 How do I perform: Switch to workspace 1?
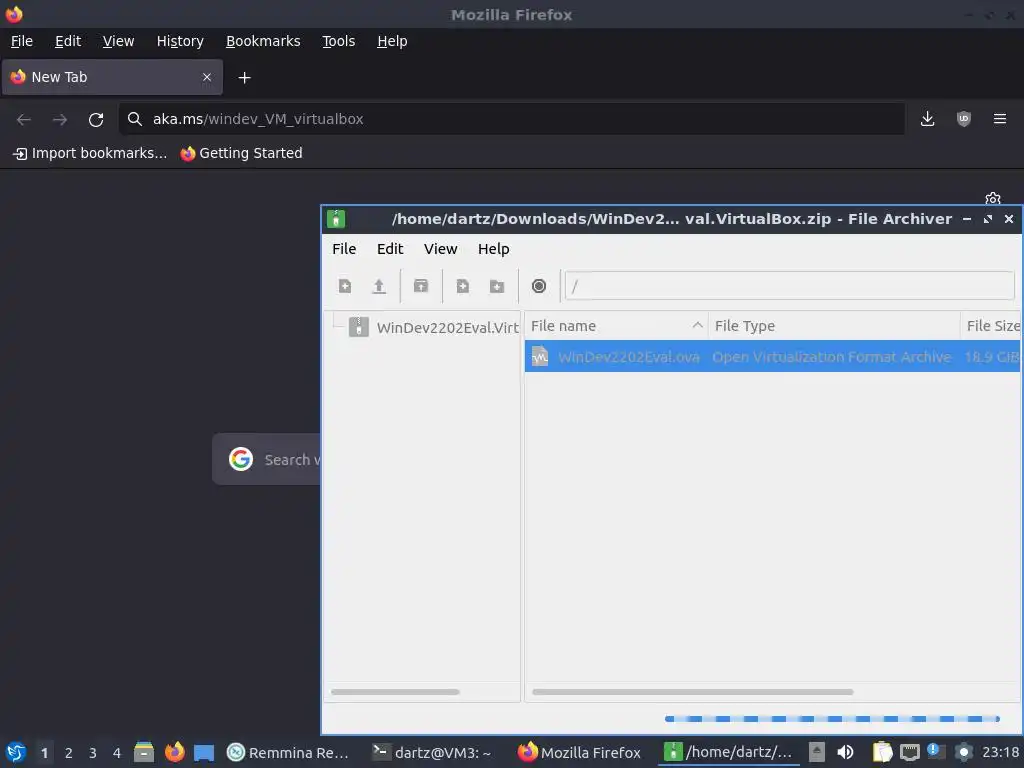point(44,753)
